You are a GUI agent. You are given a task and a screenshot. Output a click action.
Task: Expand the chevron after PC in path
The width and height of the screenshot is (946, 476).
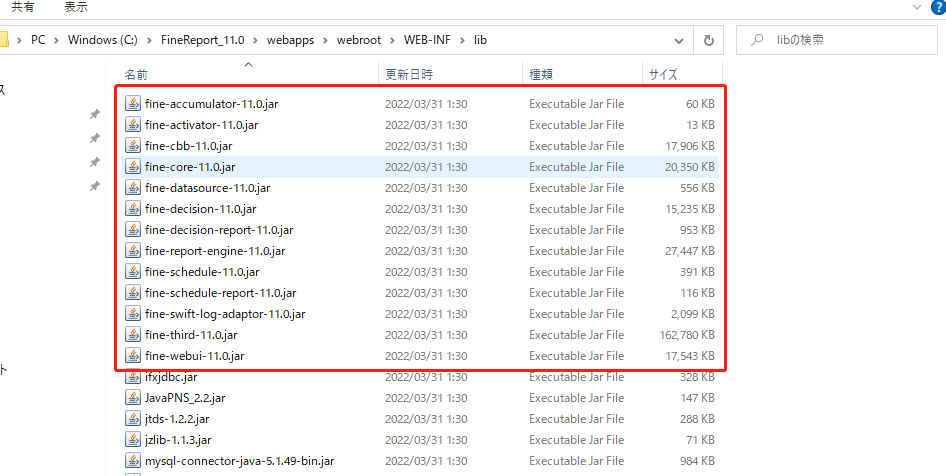point(57,40)
